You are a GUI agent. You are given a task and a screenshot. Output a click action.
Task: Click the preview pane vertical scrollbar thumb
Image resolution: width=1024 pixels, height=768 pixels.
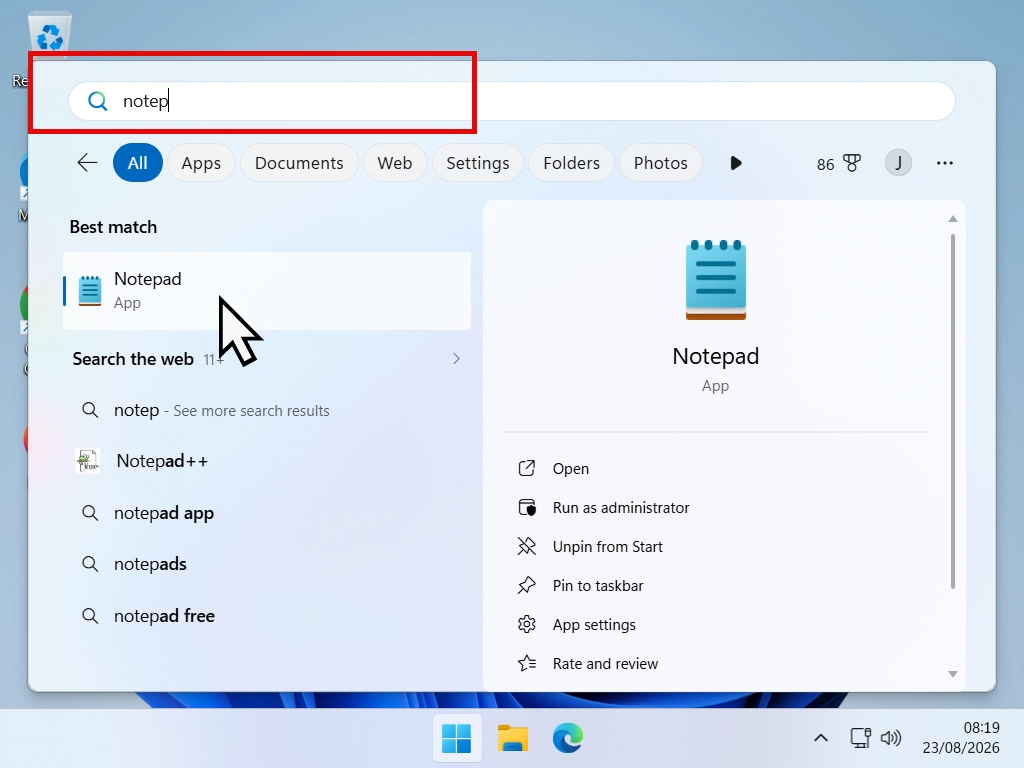pos(953,411)
